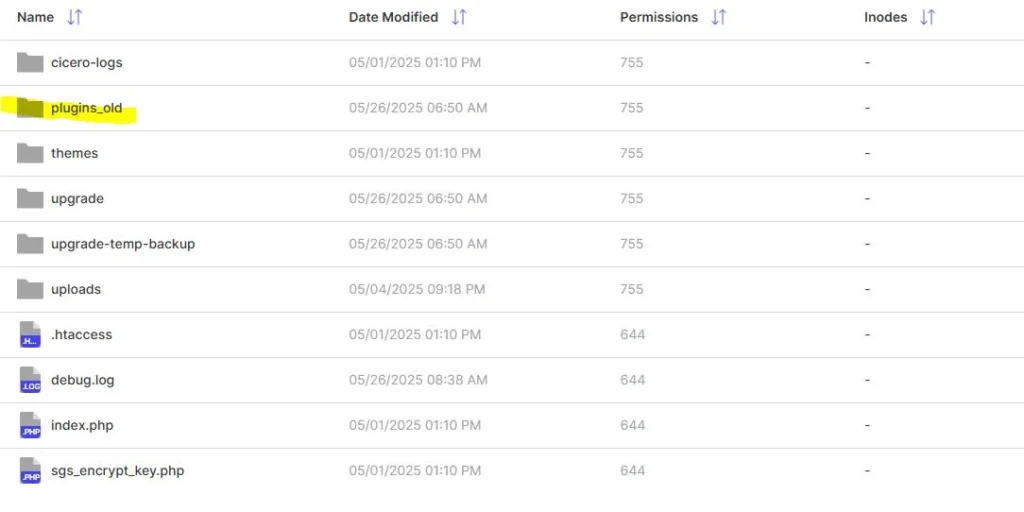Image resolution: width=1024 pixels, height=512 pixels.
Task: Open the cicero-logs folder icon
Action: (x=30, y=62)
